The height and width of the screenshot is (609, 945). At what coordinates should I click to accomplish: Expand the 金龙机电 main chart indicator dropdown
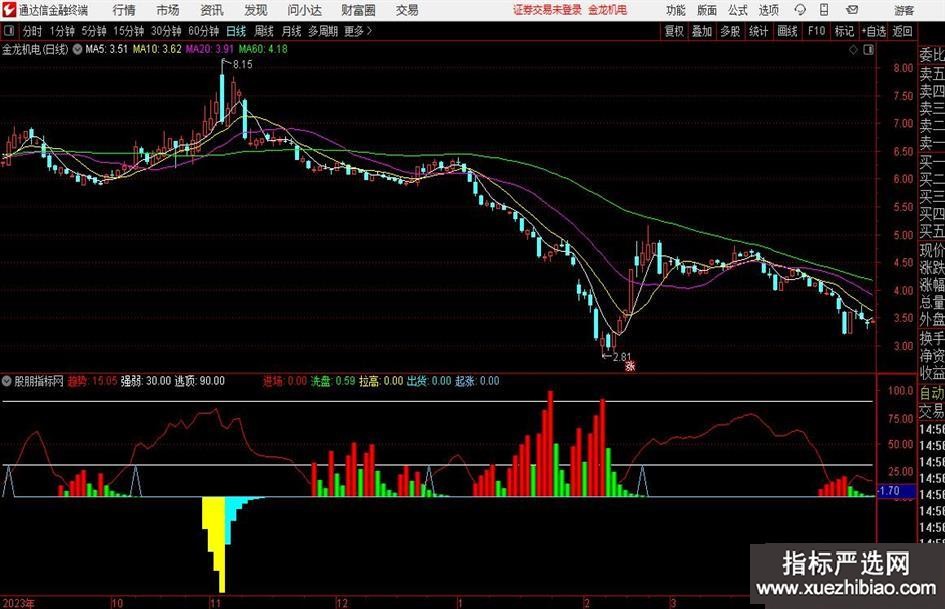click(77, 49)
